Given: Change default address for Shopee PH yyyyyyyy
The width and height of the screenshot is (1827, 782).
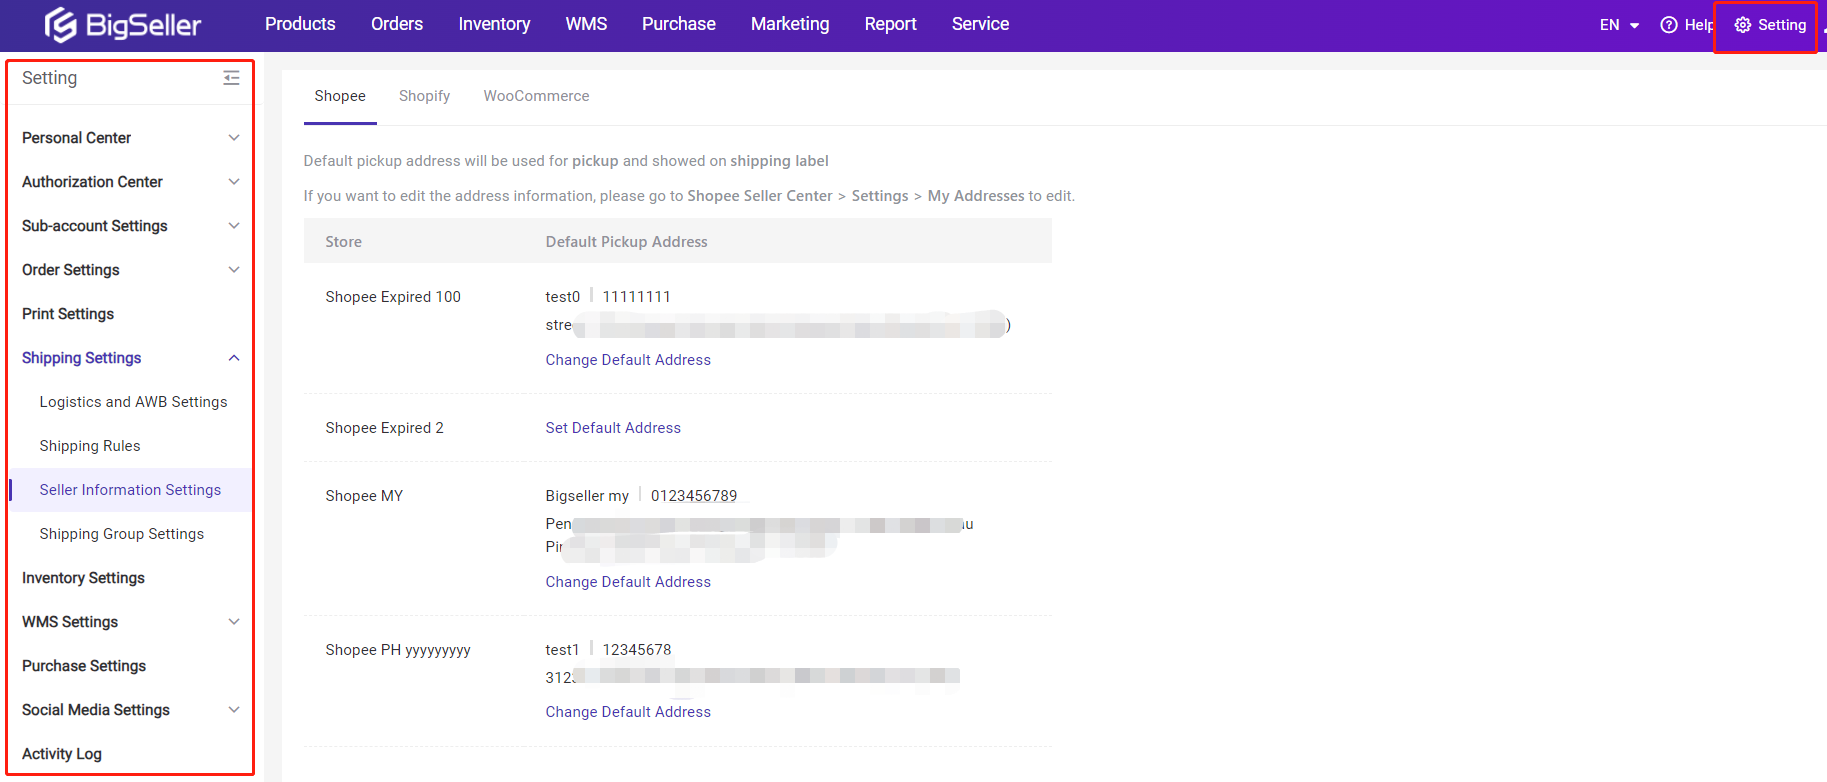Looking at the screenshot, I should point(628,712).
